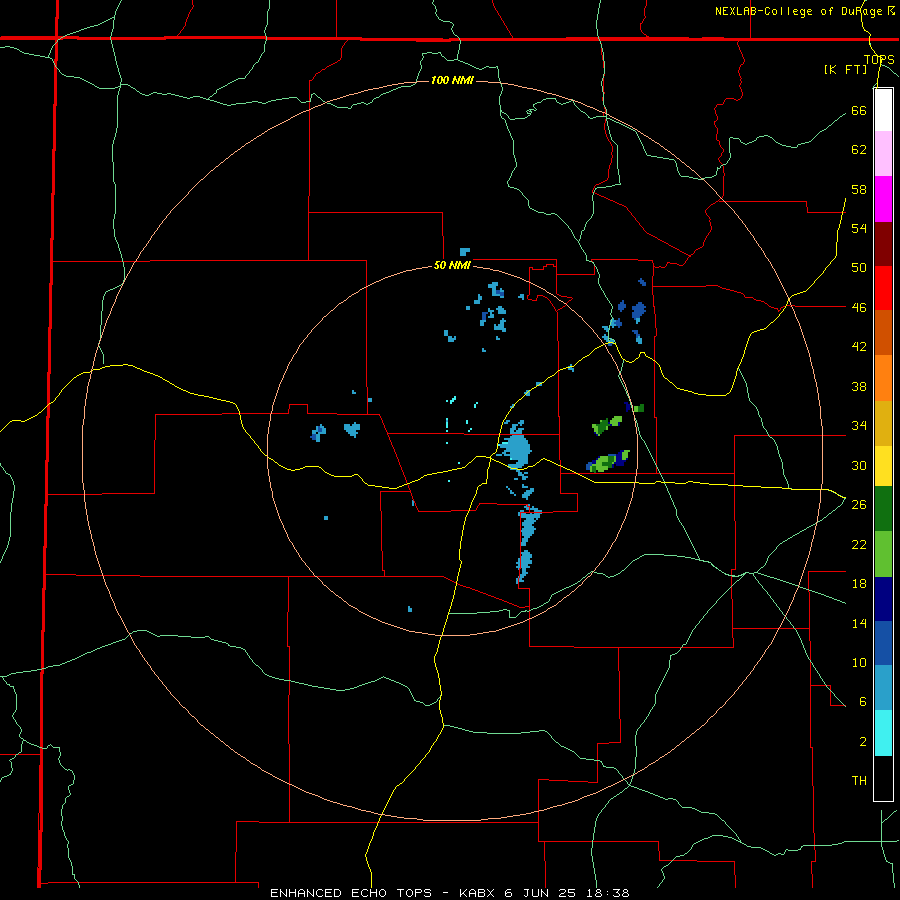
Task: Click the '38' legend value
Action: pos(859,386)
